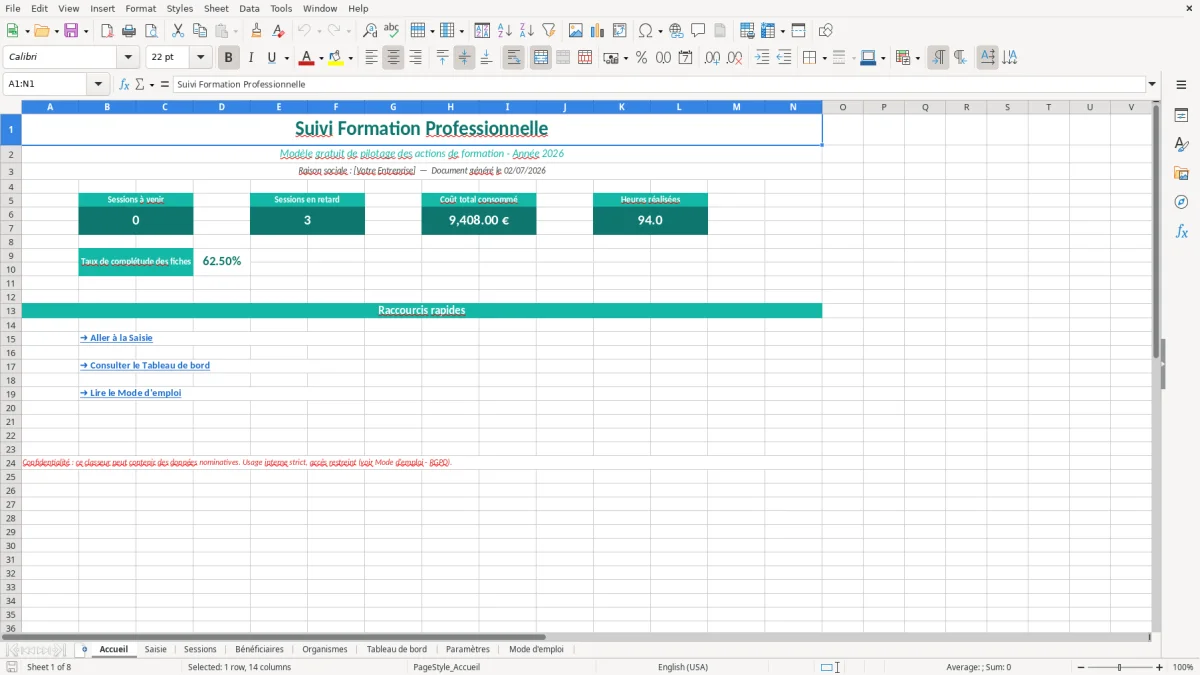
Task: Insert chart icon
Action: pos(598,31)
